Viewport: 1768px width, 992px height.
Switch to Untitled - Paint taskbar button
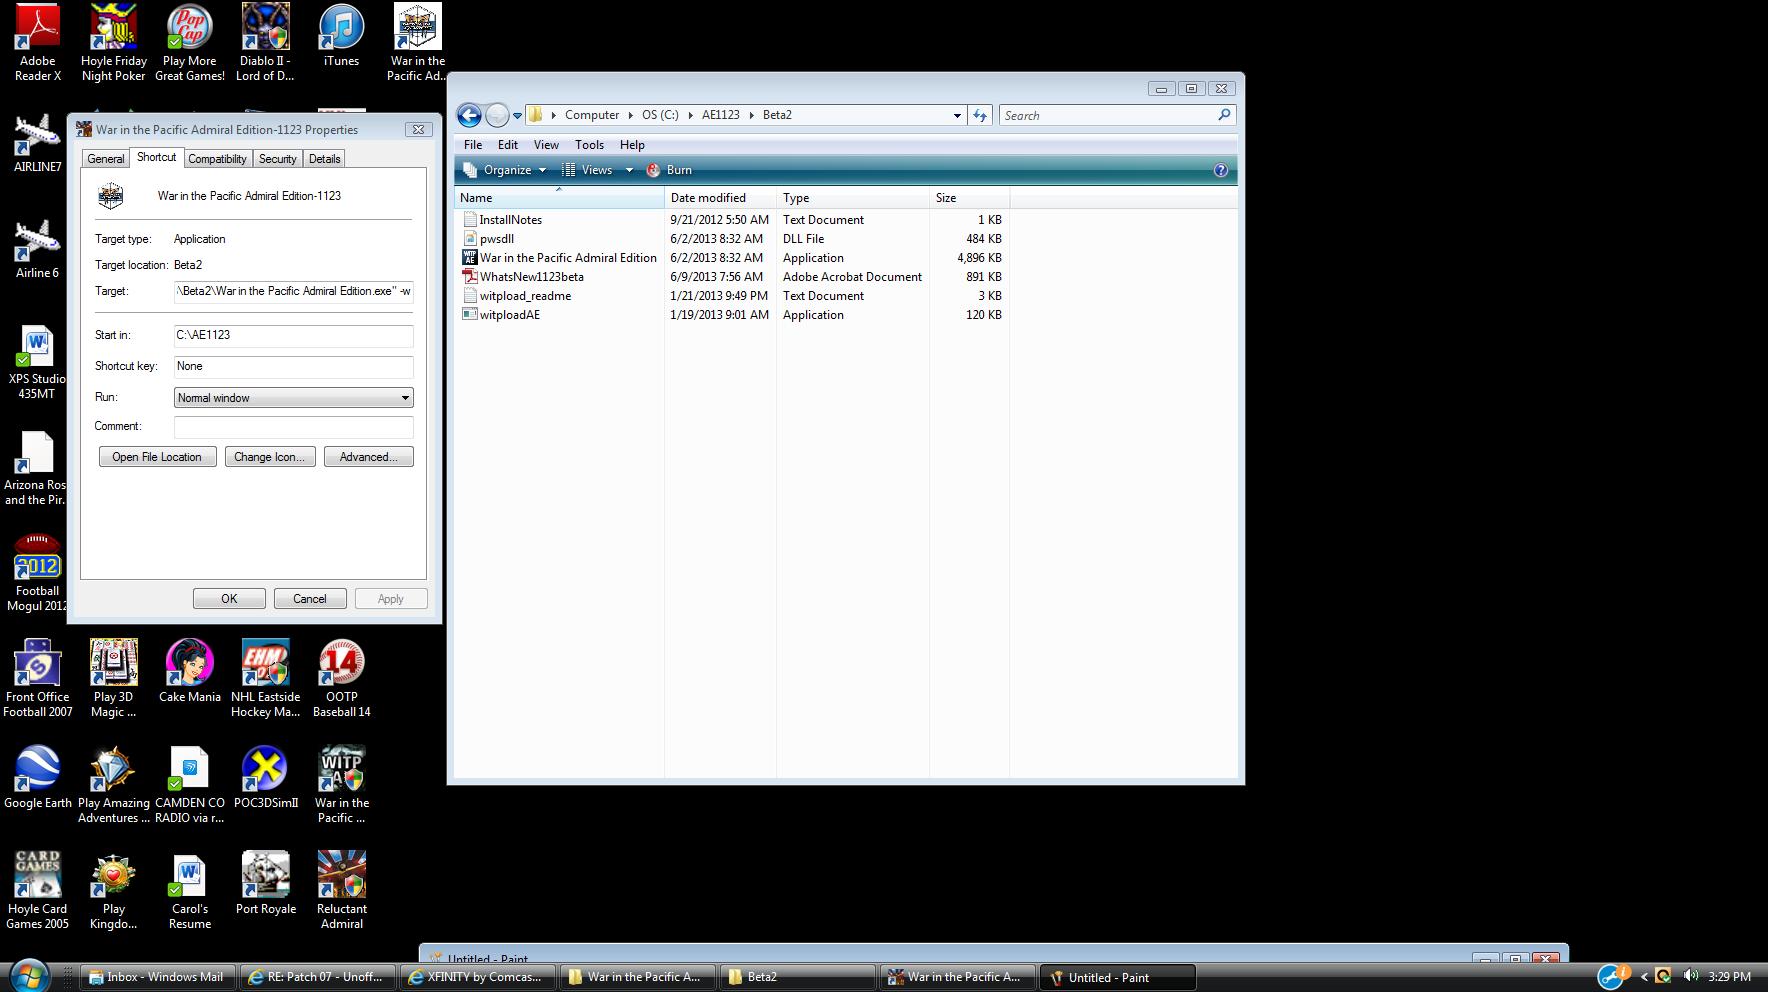1118,977
